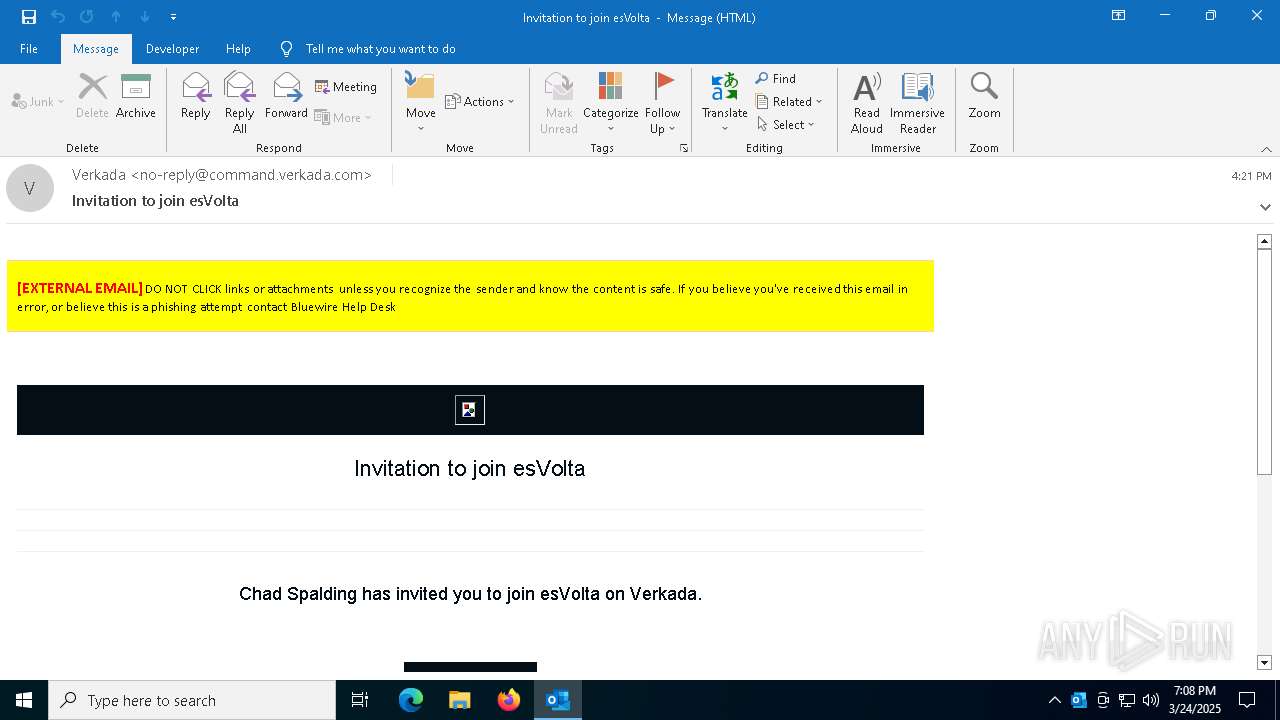The width and height of the screenshot is (1280, 720).
Task: Open the Help tab
Action: click(x=238, y=49)
